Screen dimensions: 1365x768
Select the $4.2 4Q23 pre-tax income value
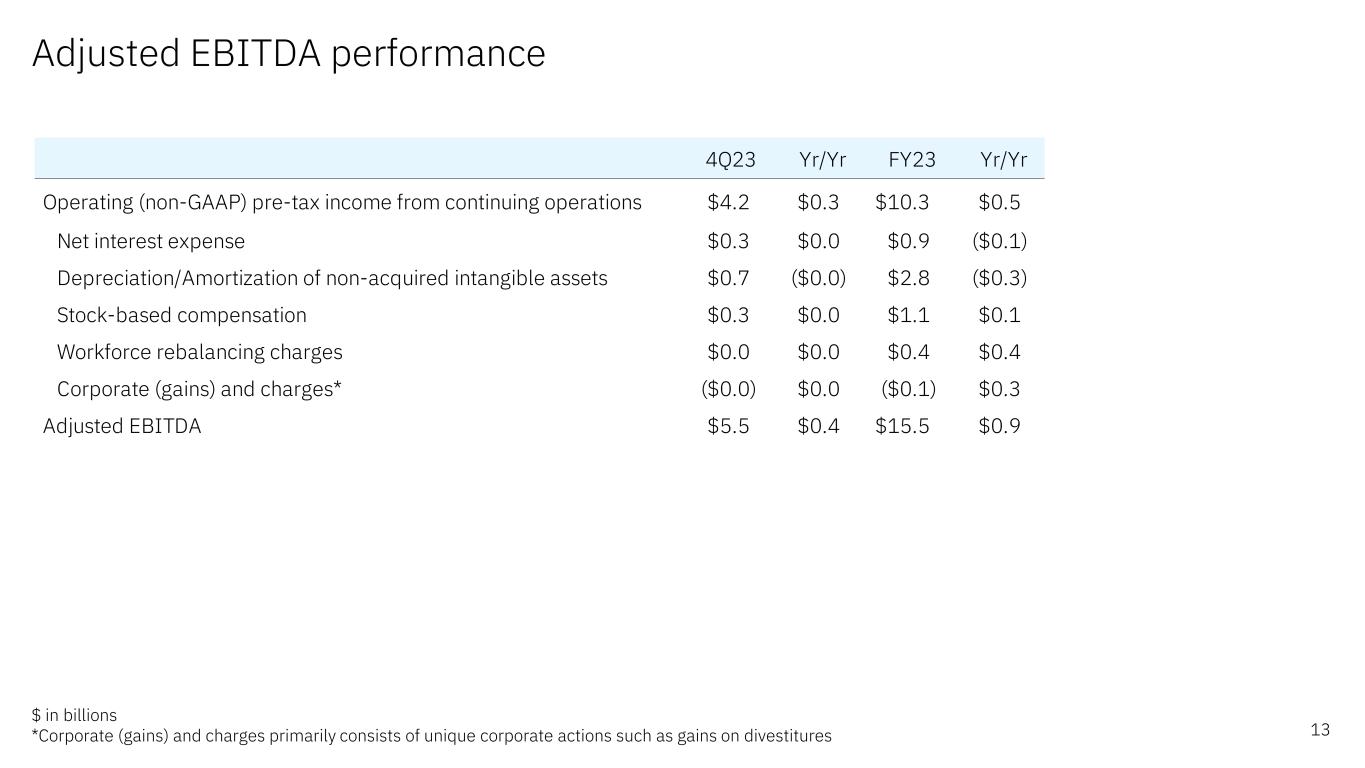tap(728, 203)
